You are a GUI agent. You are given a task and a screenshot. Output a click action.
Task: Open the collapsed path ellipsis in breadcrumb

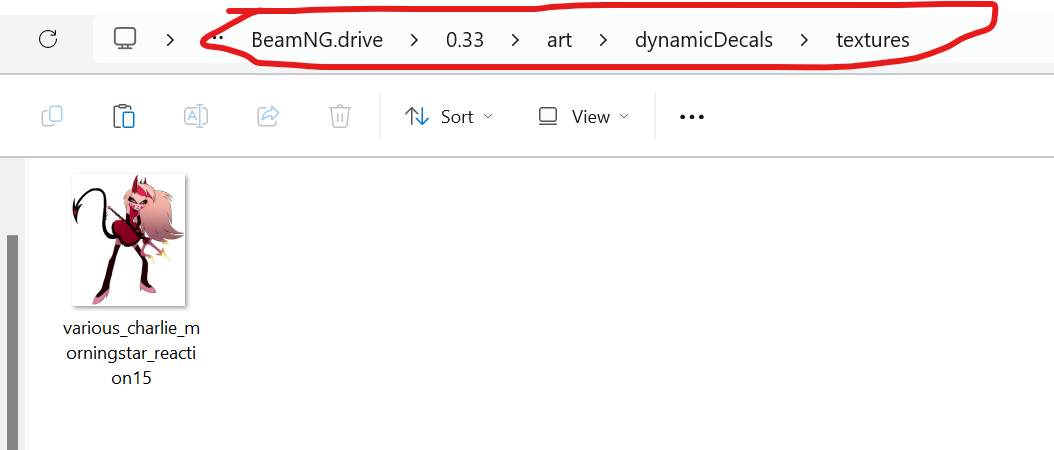click(x=216, y=39)
